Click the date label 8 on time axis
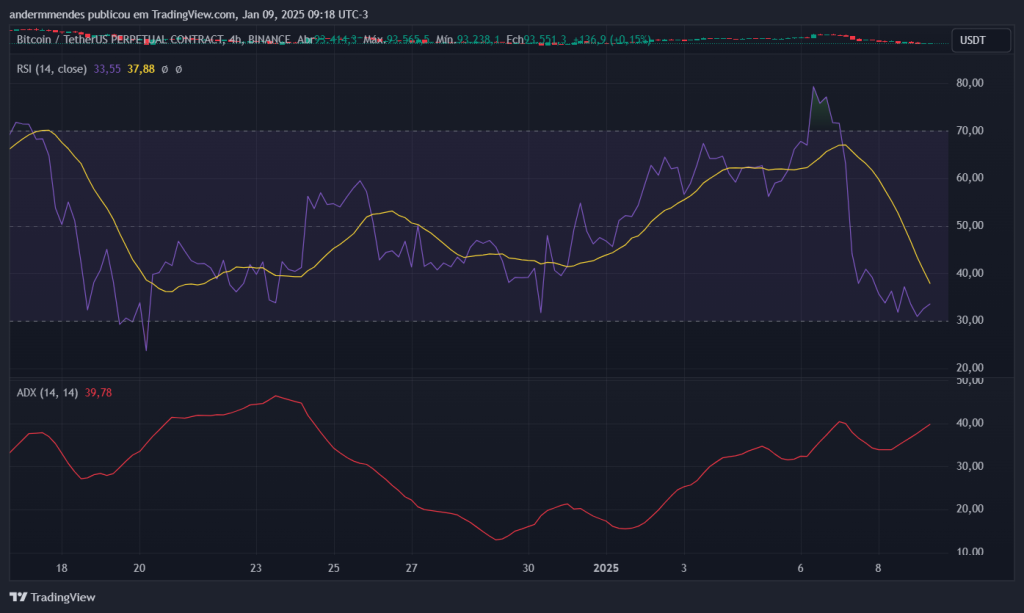The width and height of the screenshot is (1024, 613). coord(878,568)
